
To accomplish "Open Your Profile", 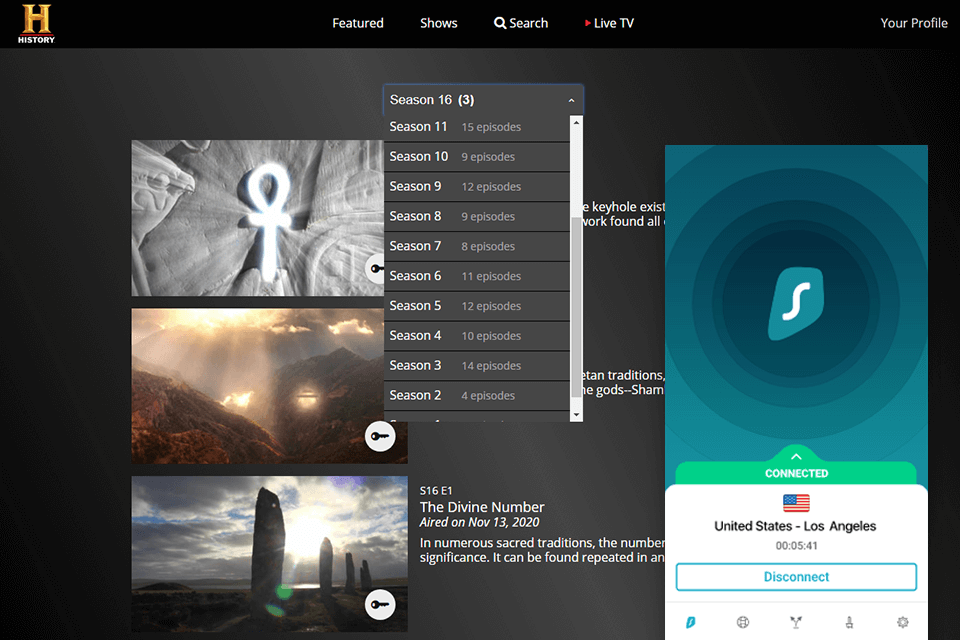I will [x=913, y=23].
